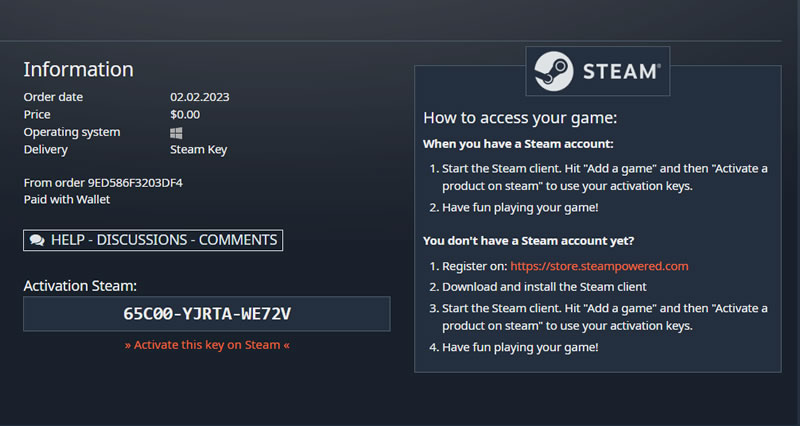This screenshot has width=800, height=426.
Task: Click the Windows operating system icon
Action: [176, 133]
